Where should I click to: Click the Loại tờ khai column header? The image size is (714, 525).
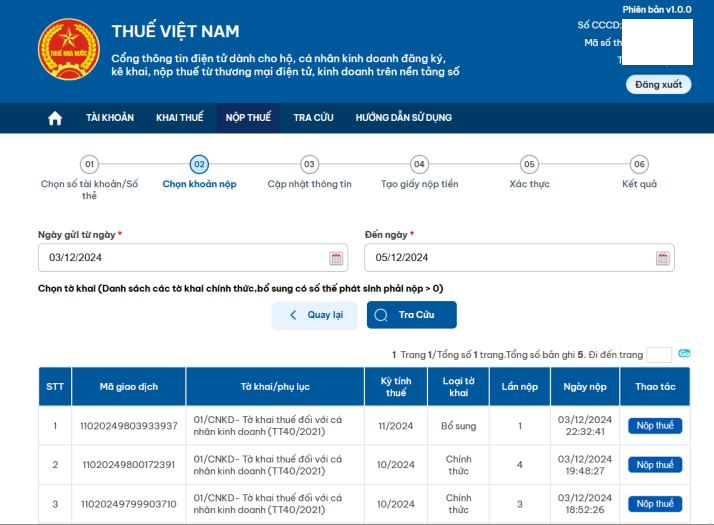click(x=459, y=387)
